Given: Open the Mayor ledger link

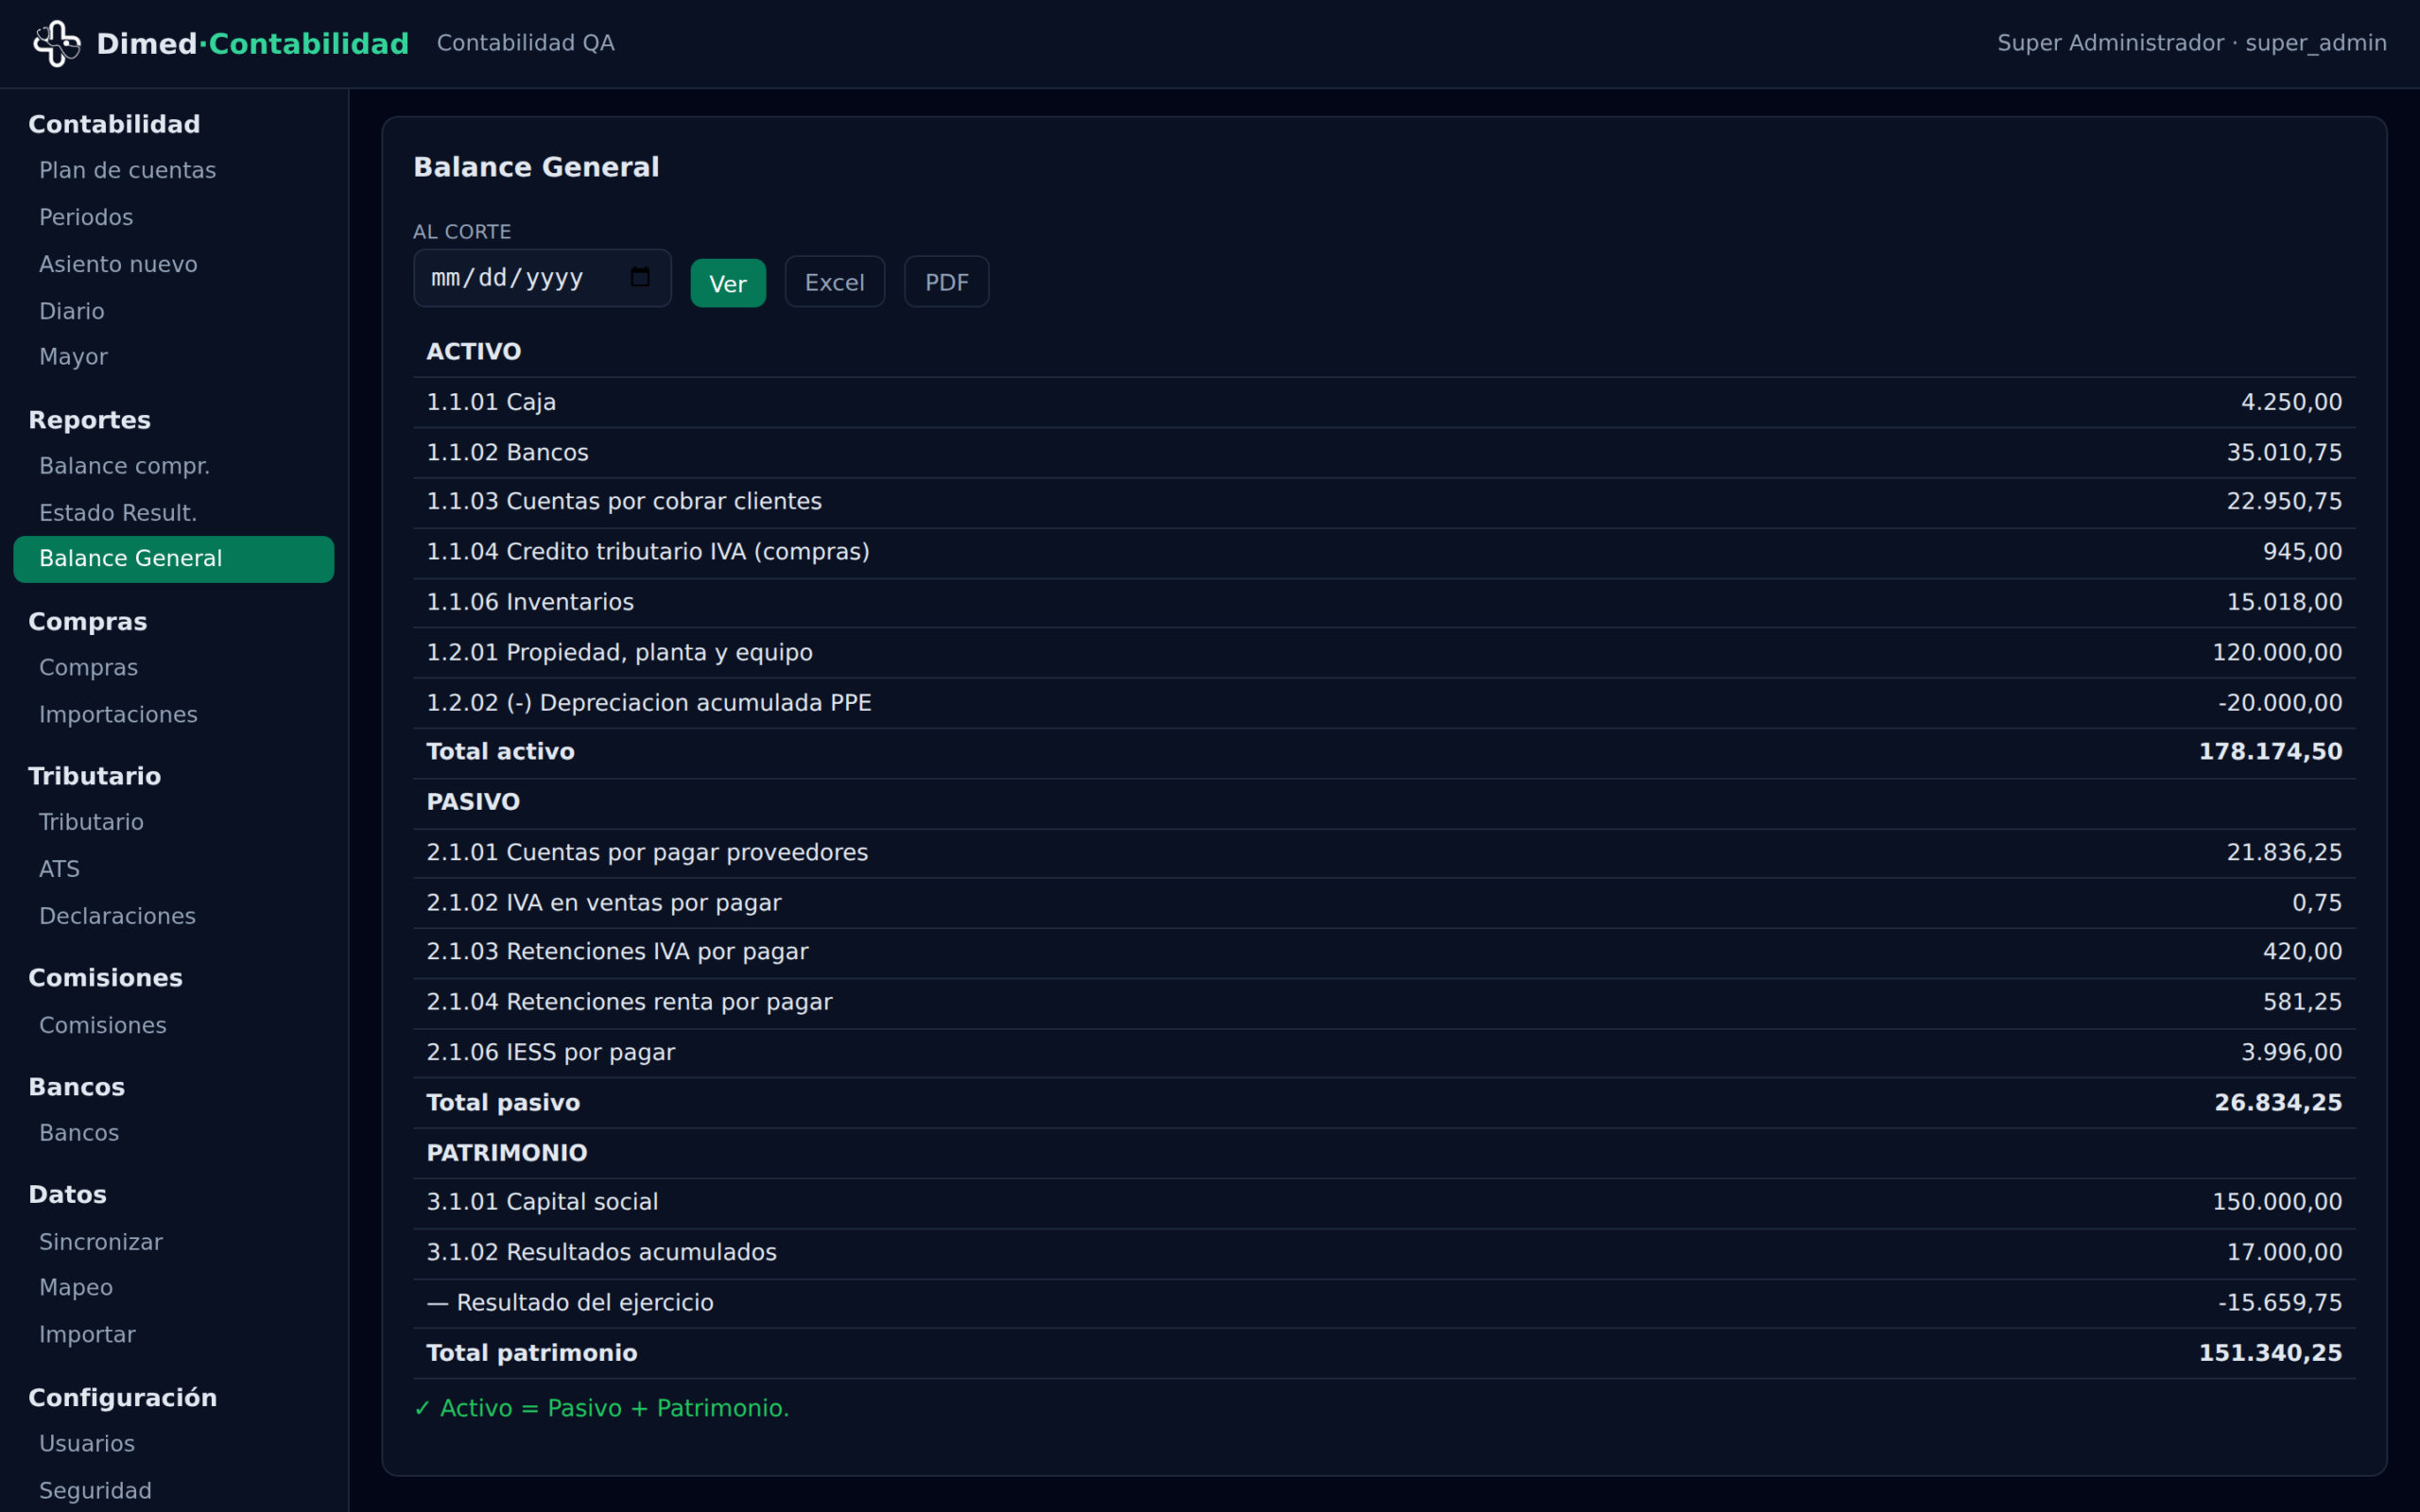Looking at the screenshot, I should [73, 357].
